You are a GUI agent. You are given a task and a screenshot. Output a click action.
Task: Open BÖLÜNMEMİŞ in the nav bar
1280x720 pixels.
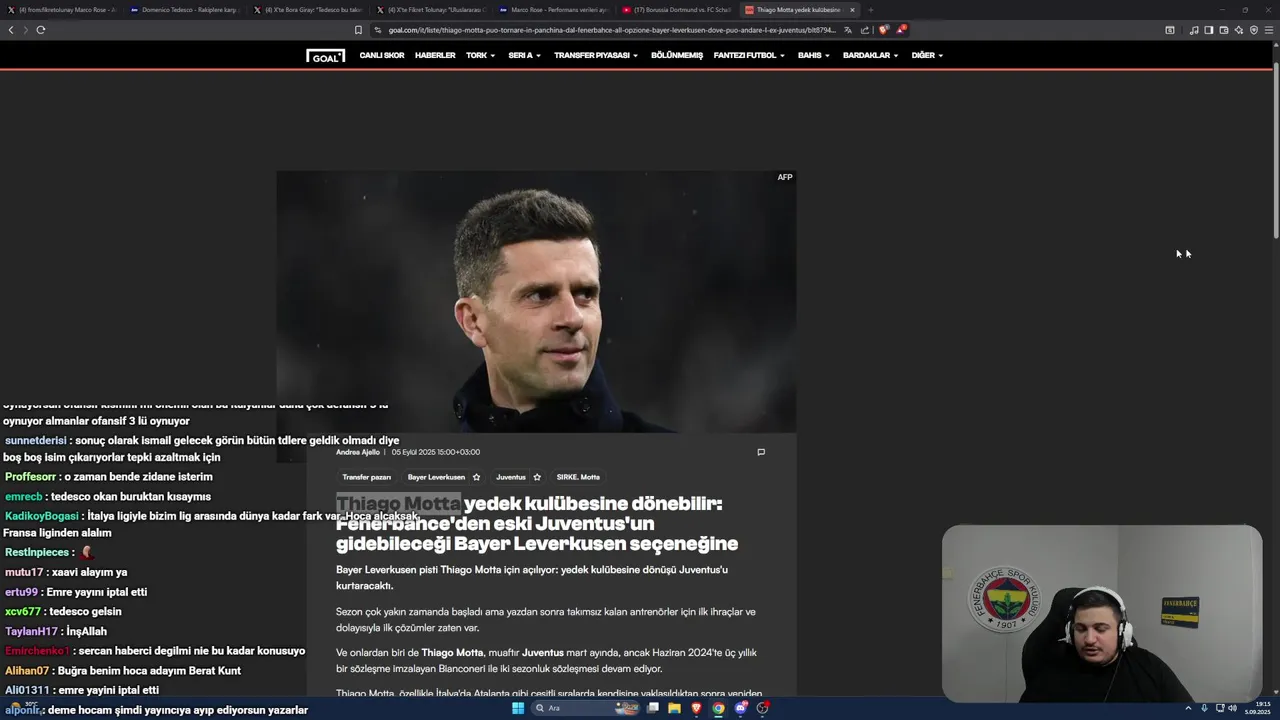coord(677,56)
